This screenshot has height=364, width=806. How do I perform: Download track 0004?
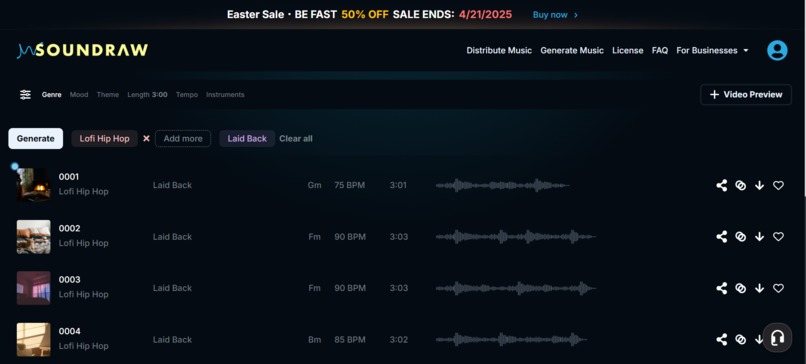pyautogui.click(x=759, y=339)
